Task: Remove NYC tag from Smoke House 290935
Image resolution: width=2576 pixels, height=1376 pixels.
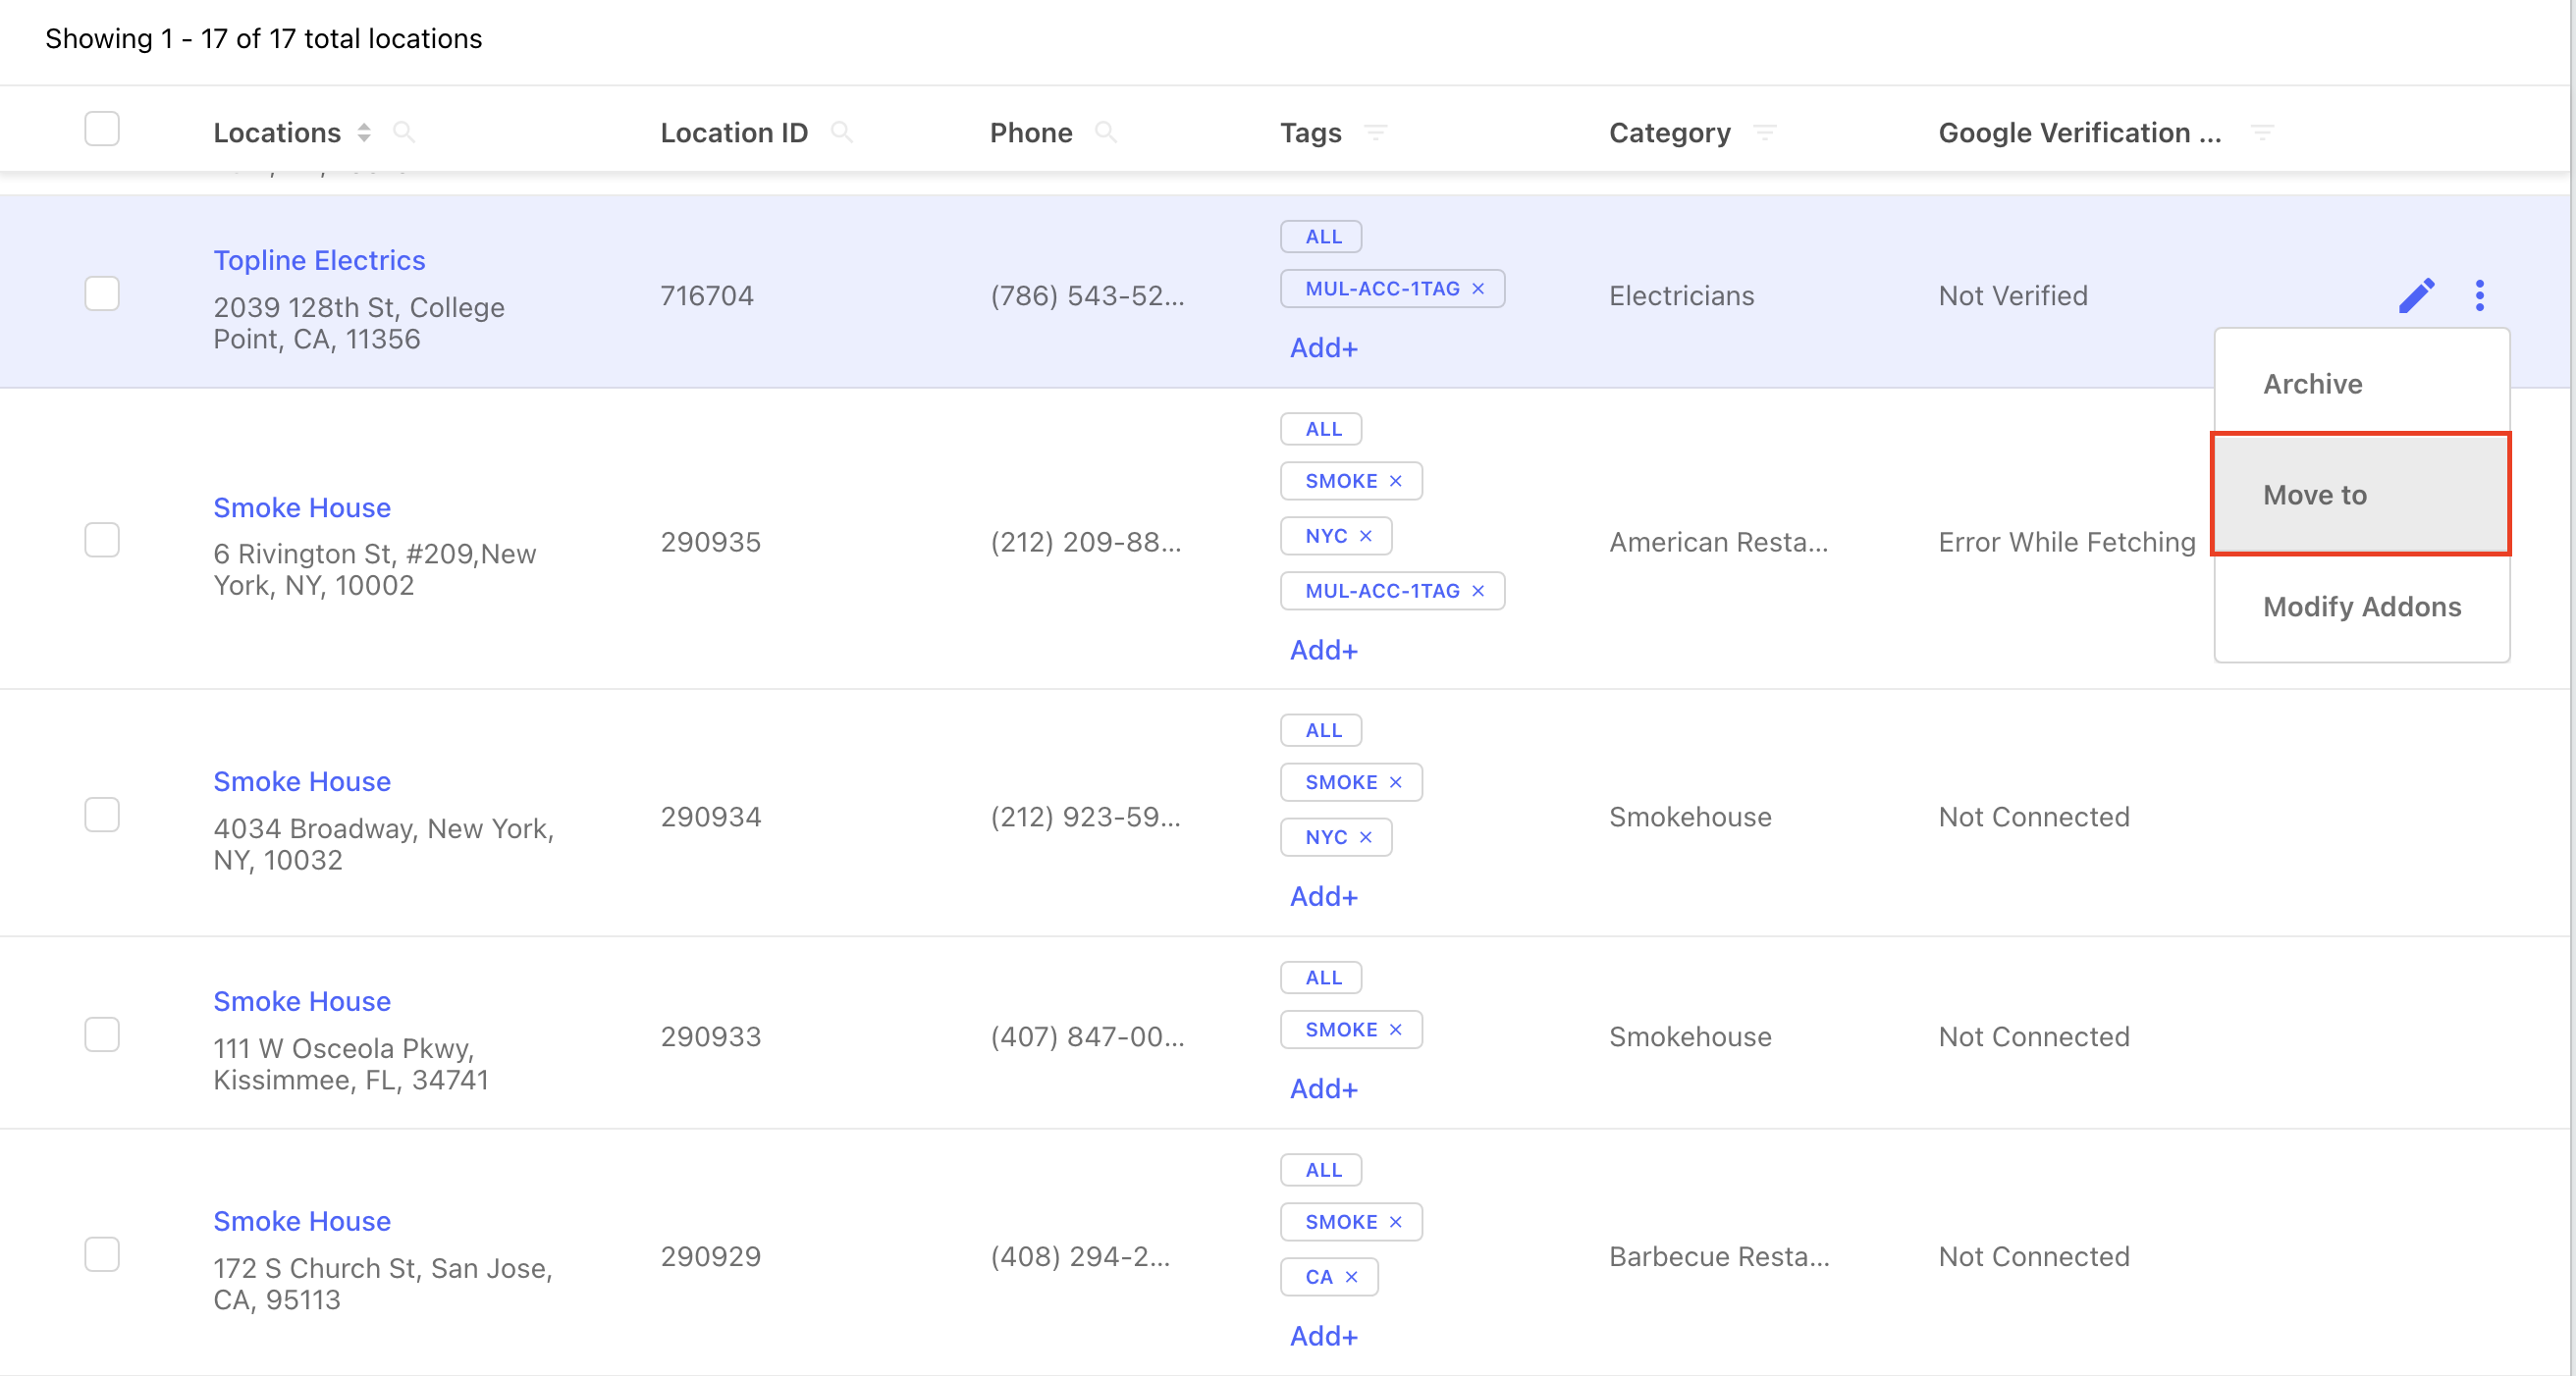Action: click(1366, 536)
